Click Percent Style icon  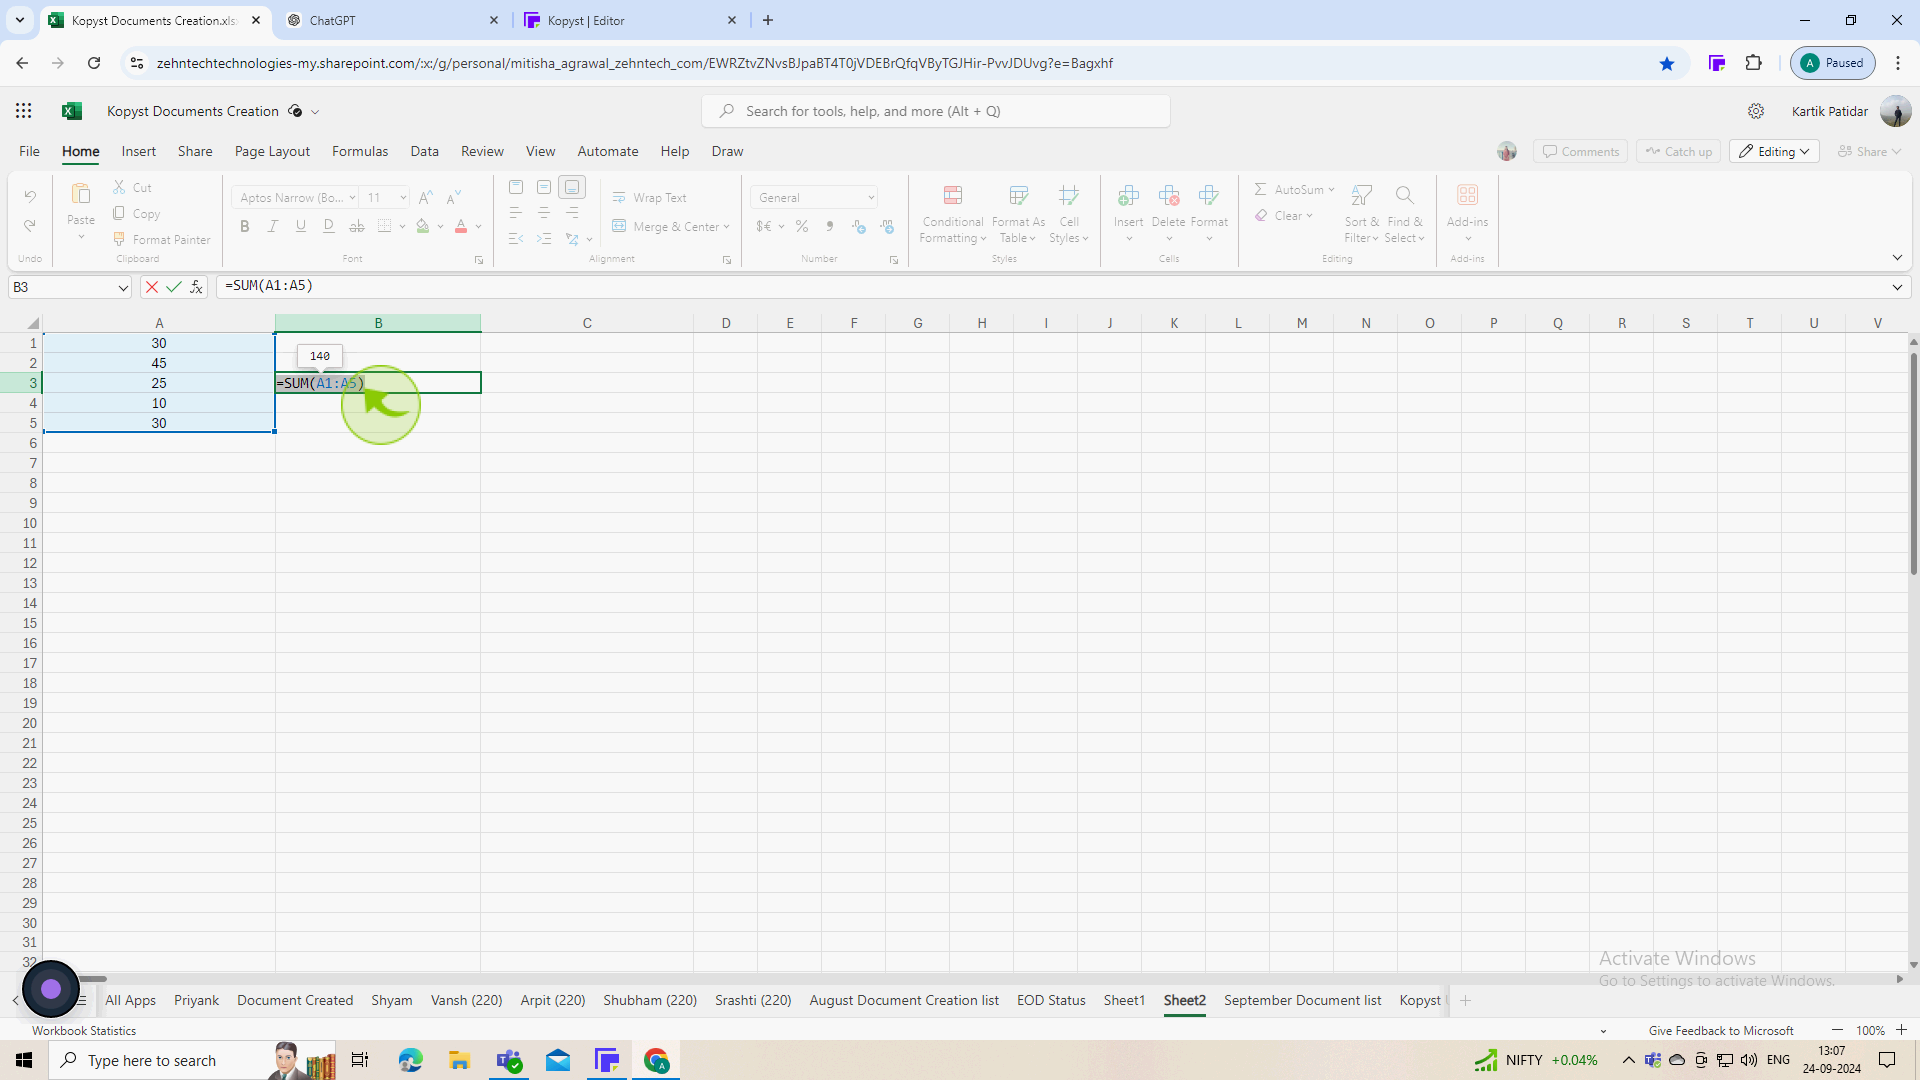(x=802, y=227)
